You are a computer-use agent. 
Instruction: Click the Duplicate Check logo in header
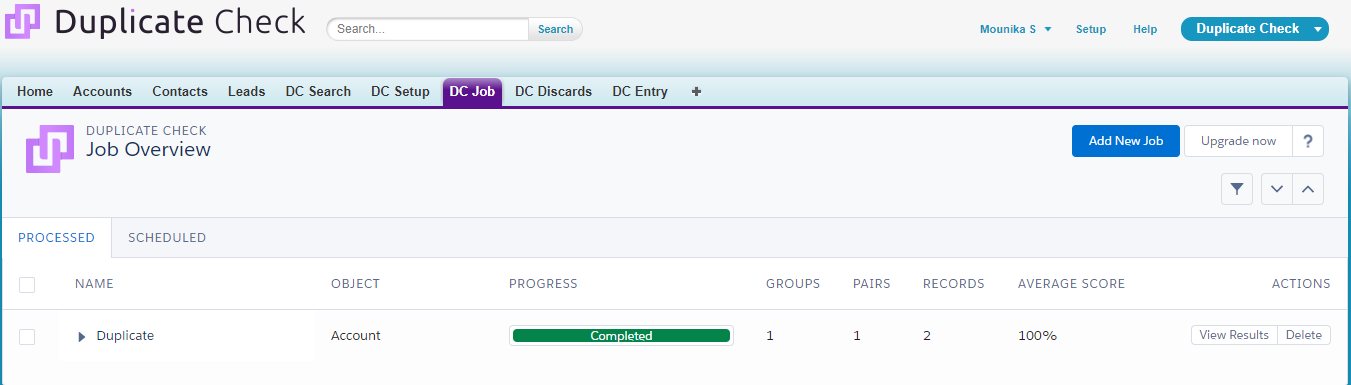[x=155, y=22]
